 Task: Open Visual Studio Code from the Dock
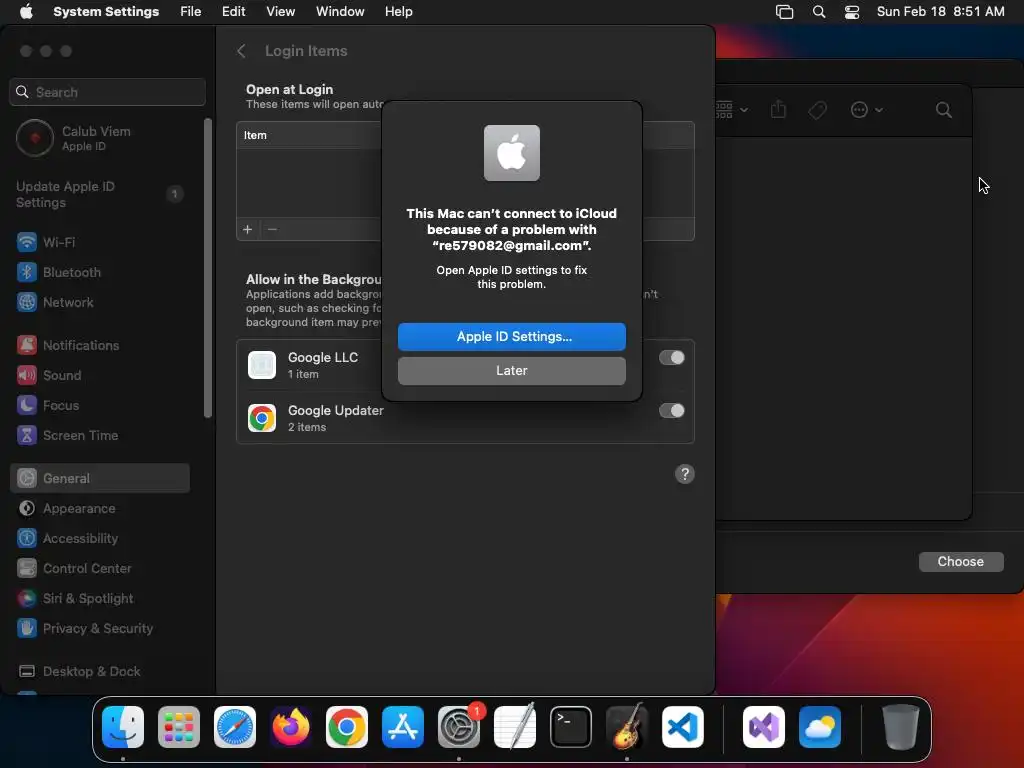click(x=683, y=727)
